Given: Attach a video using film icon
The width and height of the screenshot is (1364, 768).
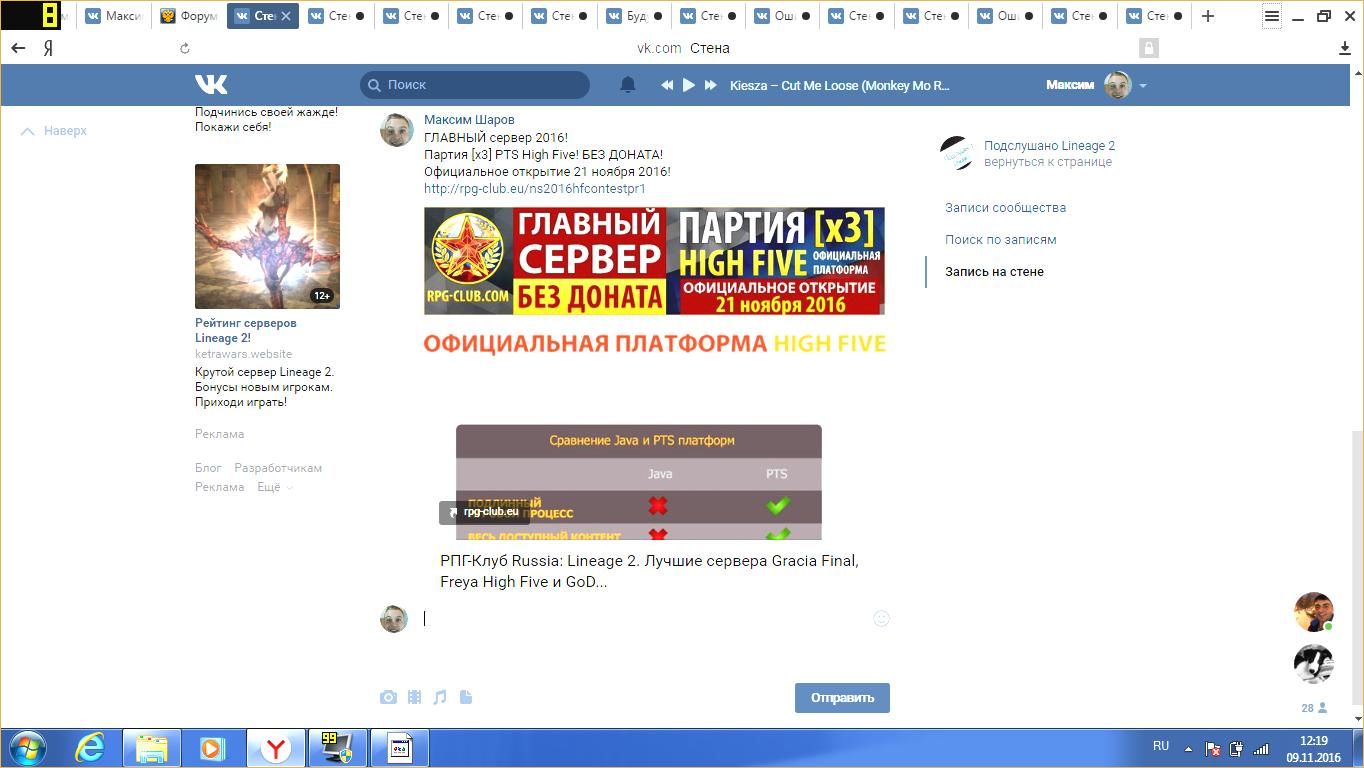Looking at the screenshot, I should click(x=414, y=697).
